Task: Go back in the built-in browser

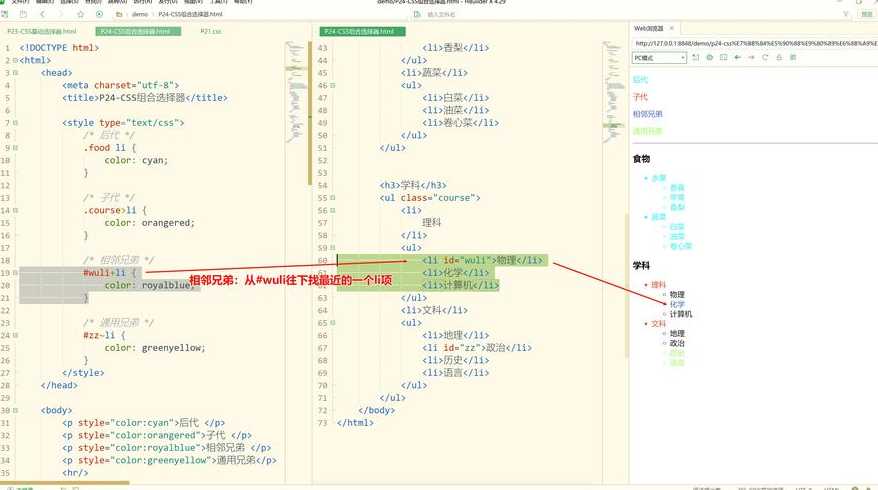Action: (x=737, y=58)
